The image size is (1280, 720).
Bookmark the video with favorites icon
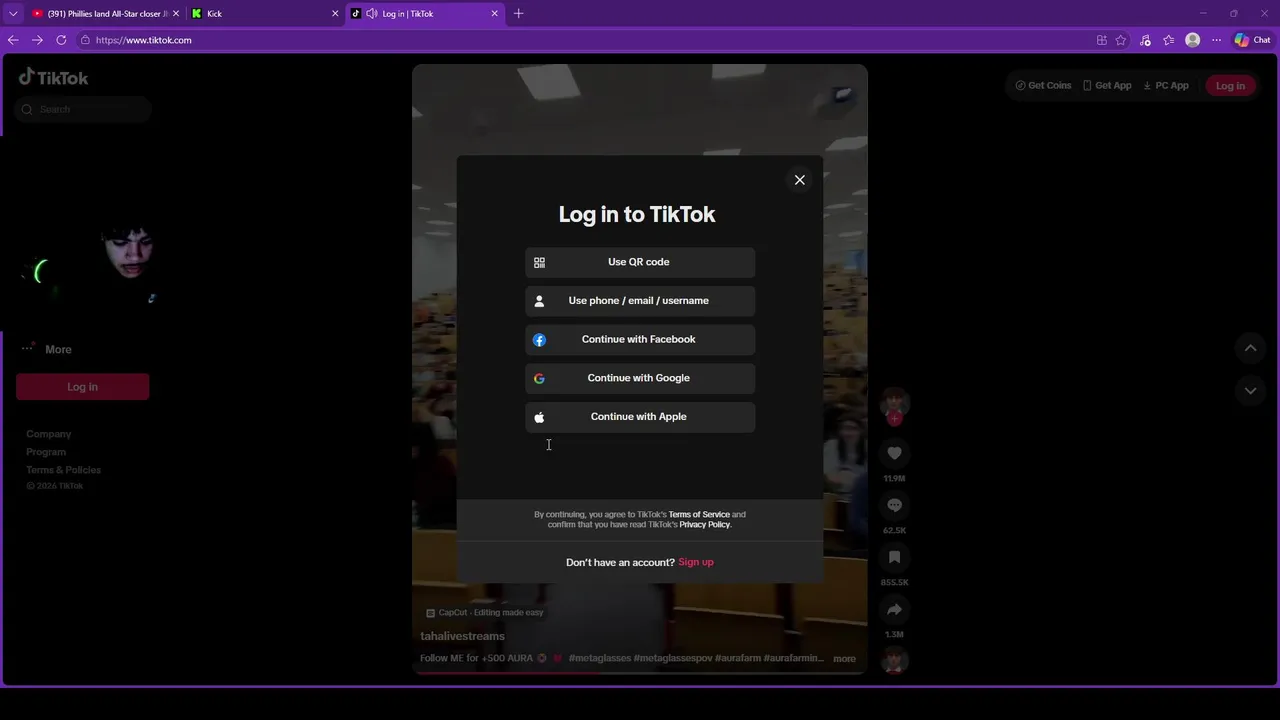tap(894, 557)
